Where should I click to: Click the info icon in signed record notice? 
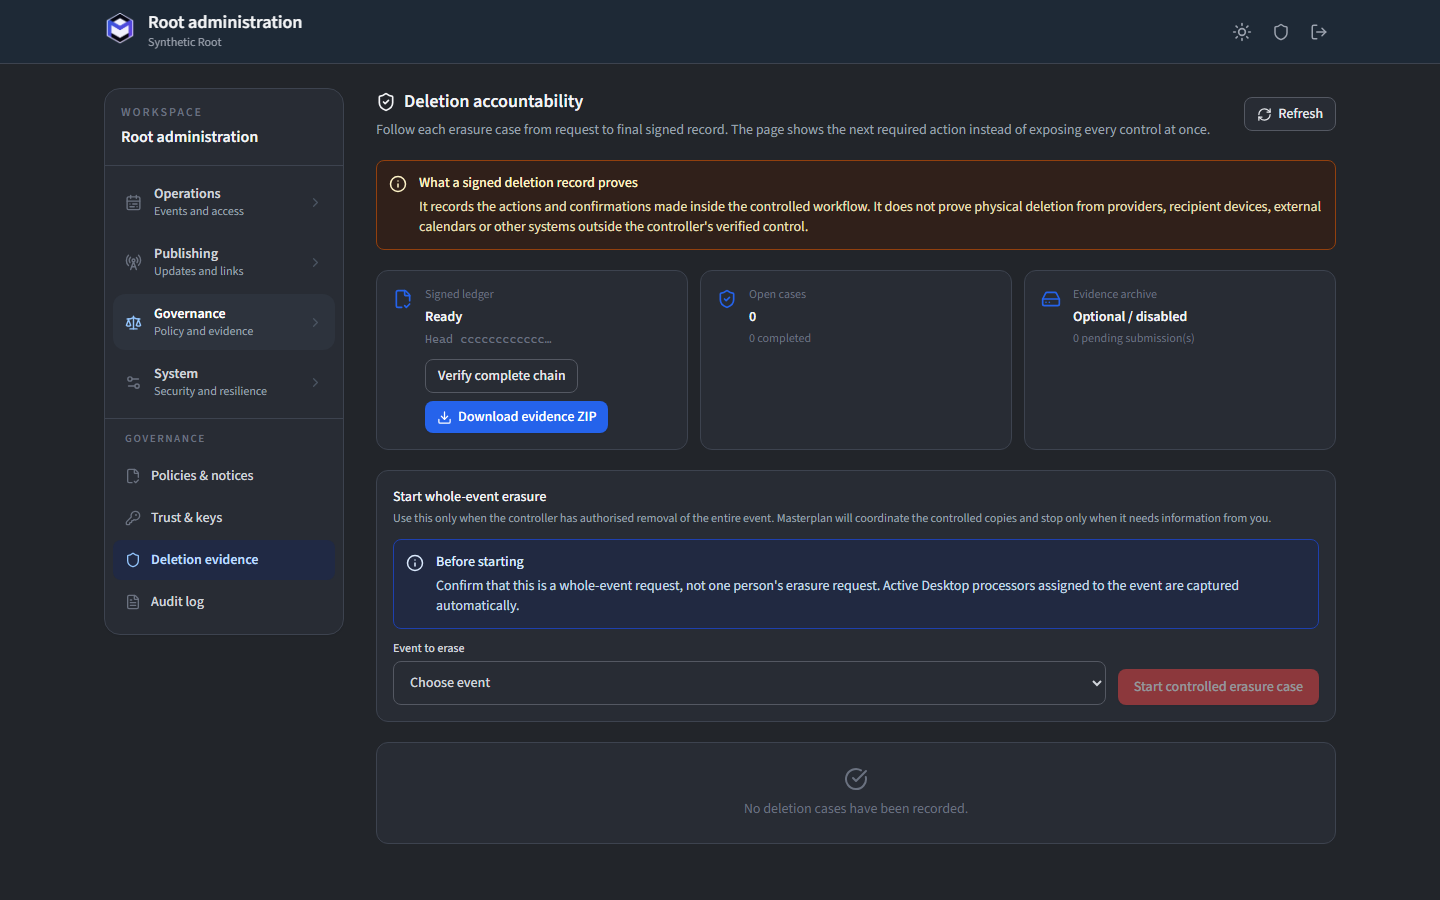tap(398, 184)
